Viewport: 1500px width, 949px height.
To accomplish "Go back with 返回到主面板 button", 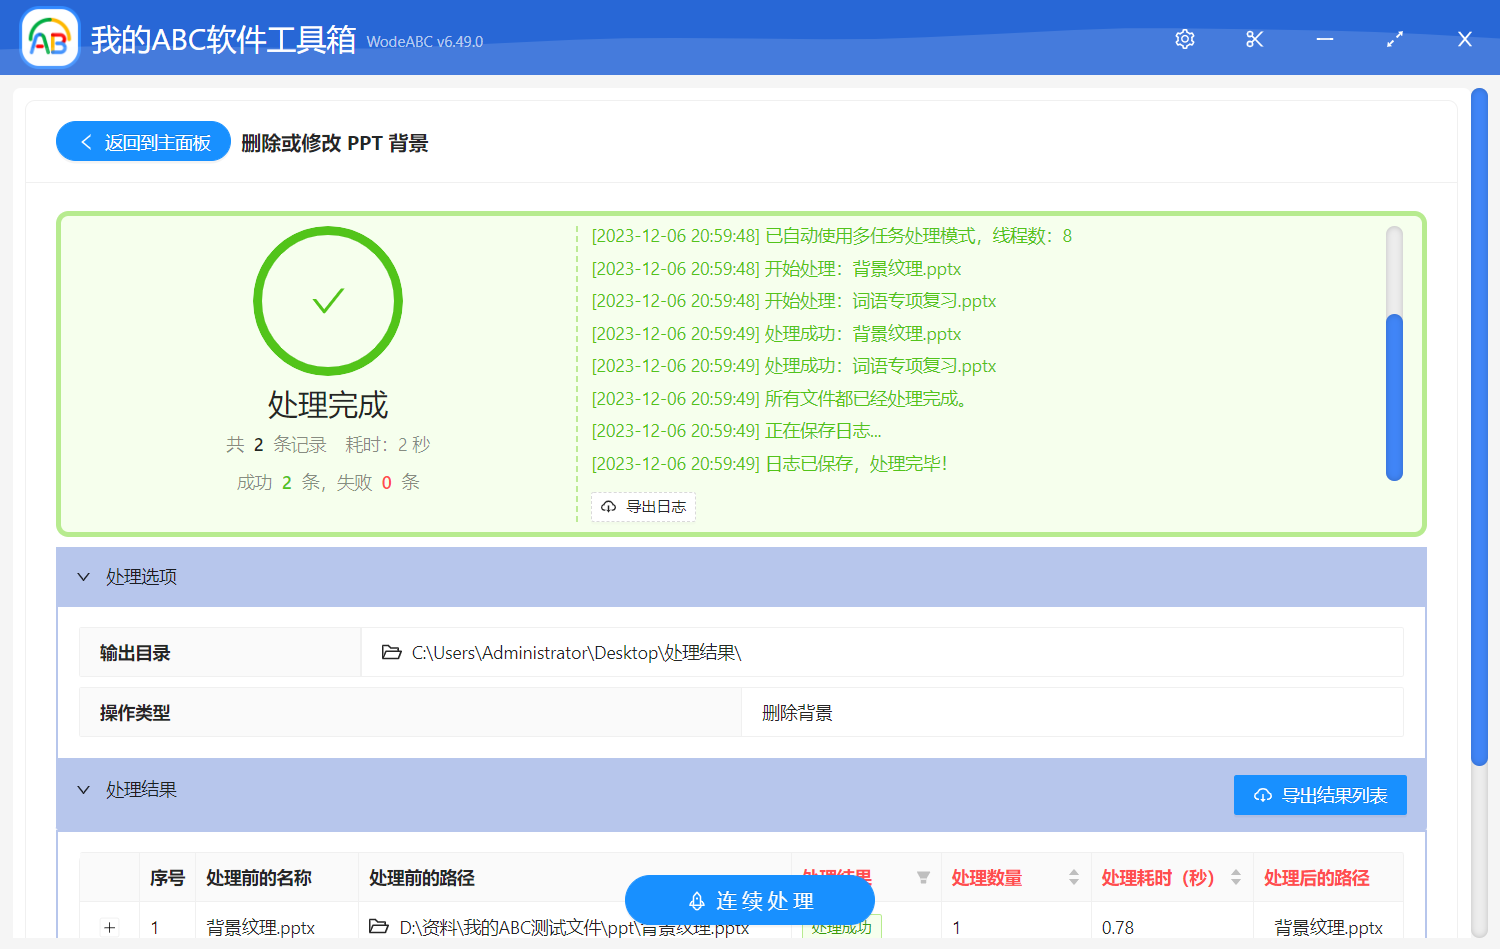I will 143,142.
